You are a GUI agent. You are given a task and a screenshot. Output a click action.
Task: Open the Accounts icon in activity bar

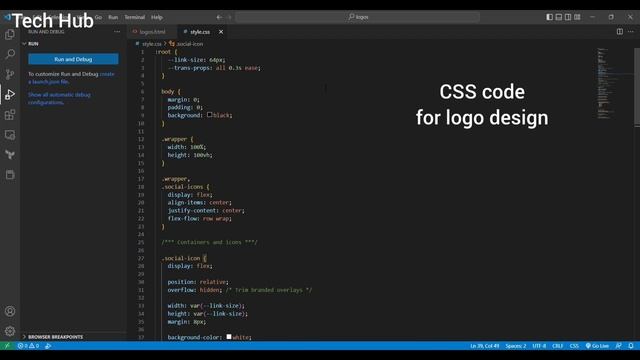[10, 311]
